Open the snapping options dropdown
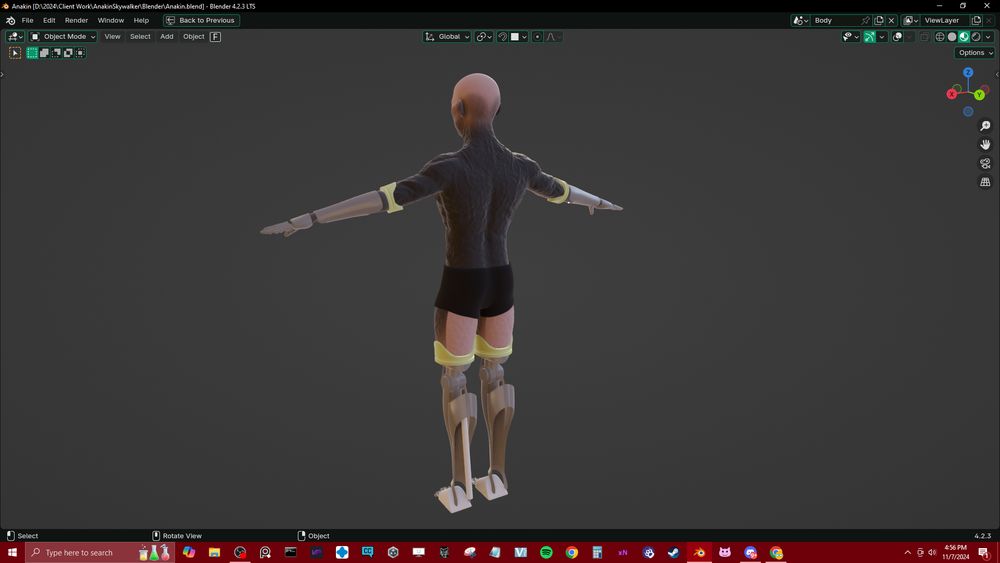1000x563 pixels. click(518, 37)
